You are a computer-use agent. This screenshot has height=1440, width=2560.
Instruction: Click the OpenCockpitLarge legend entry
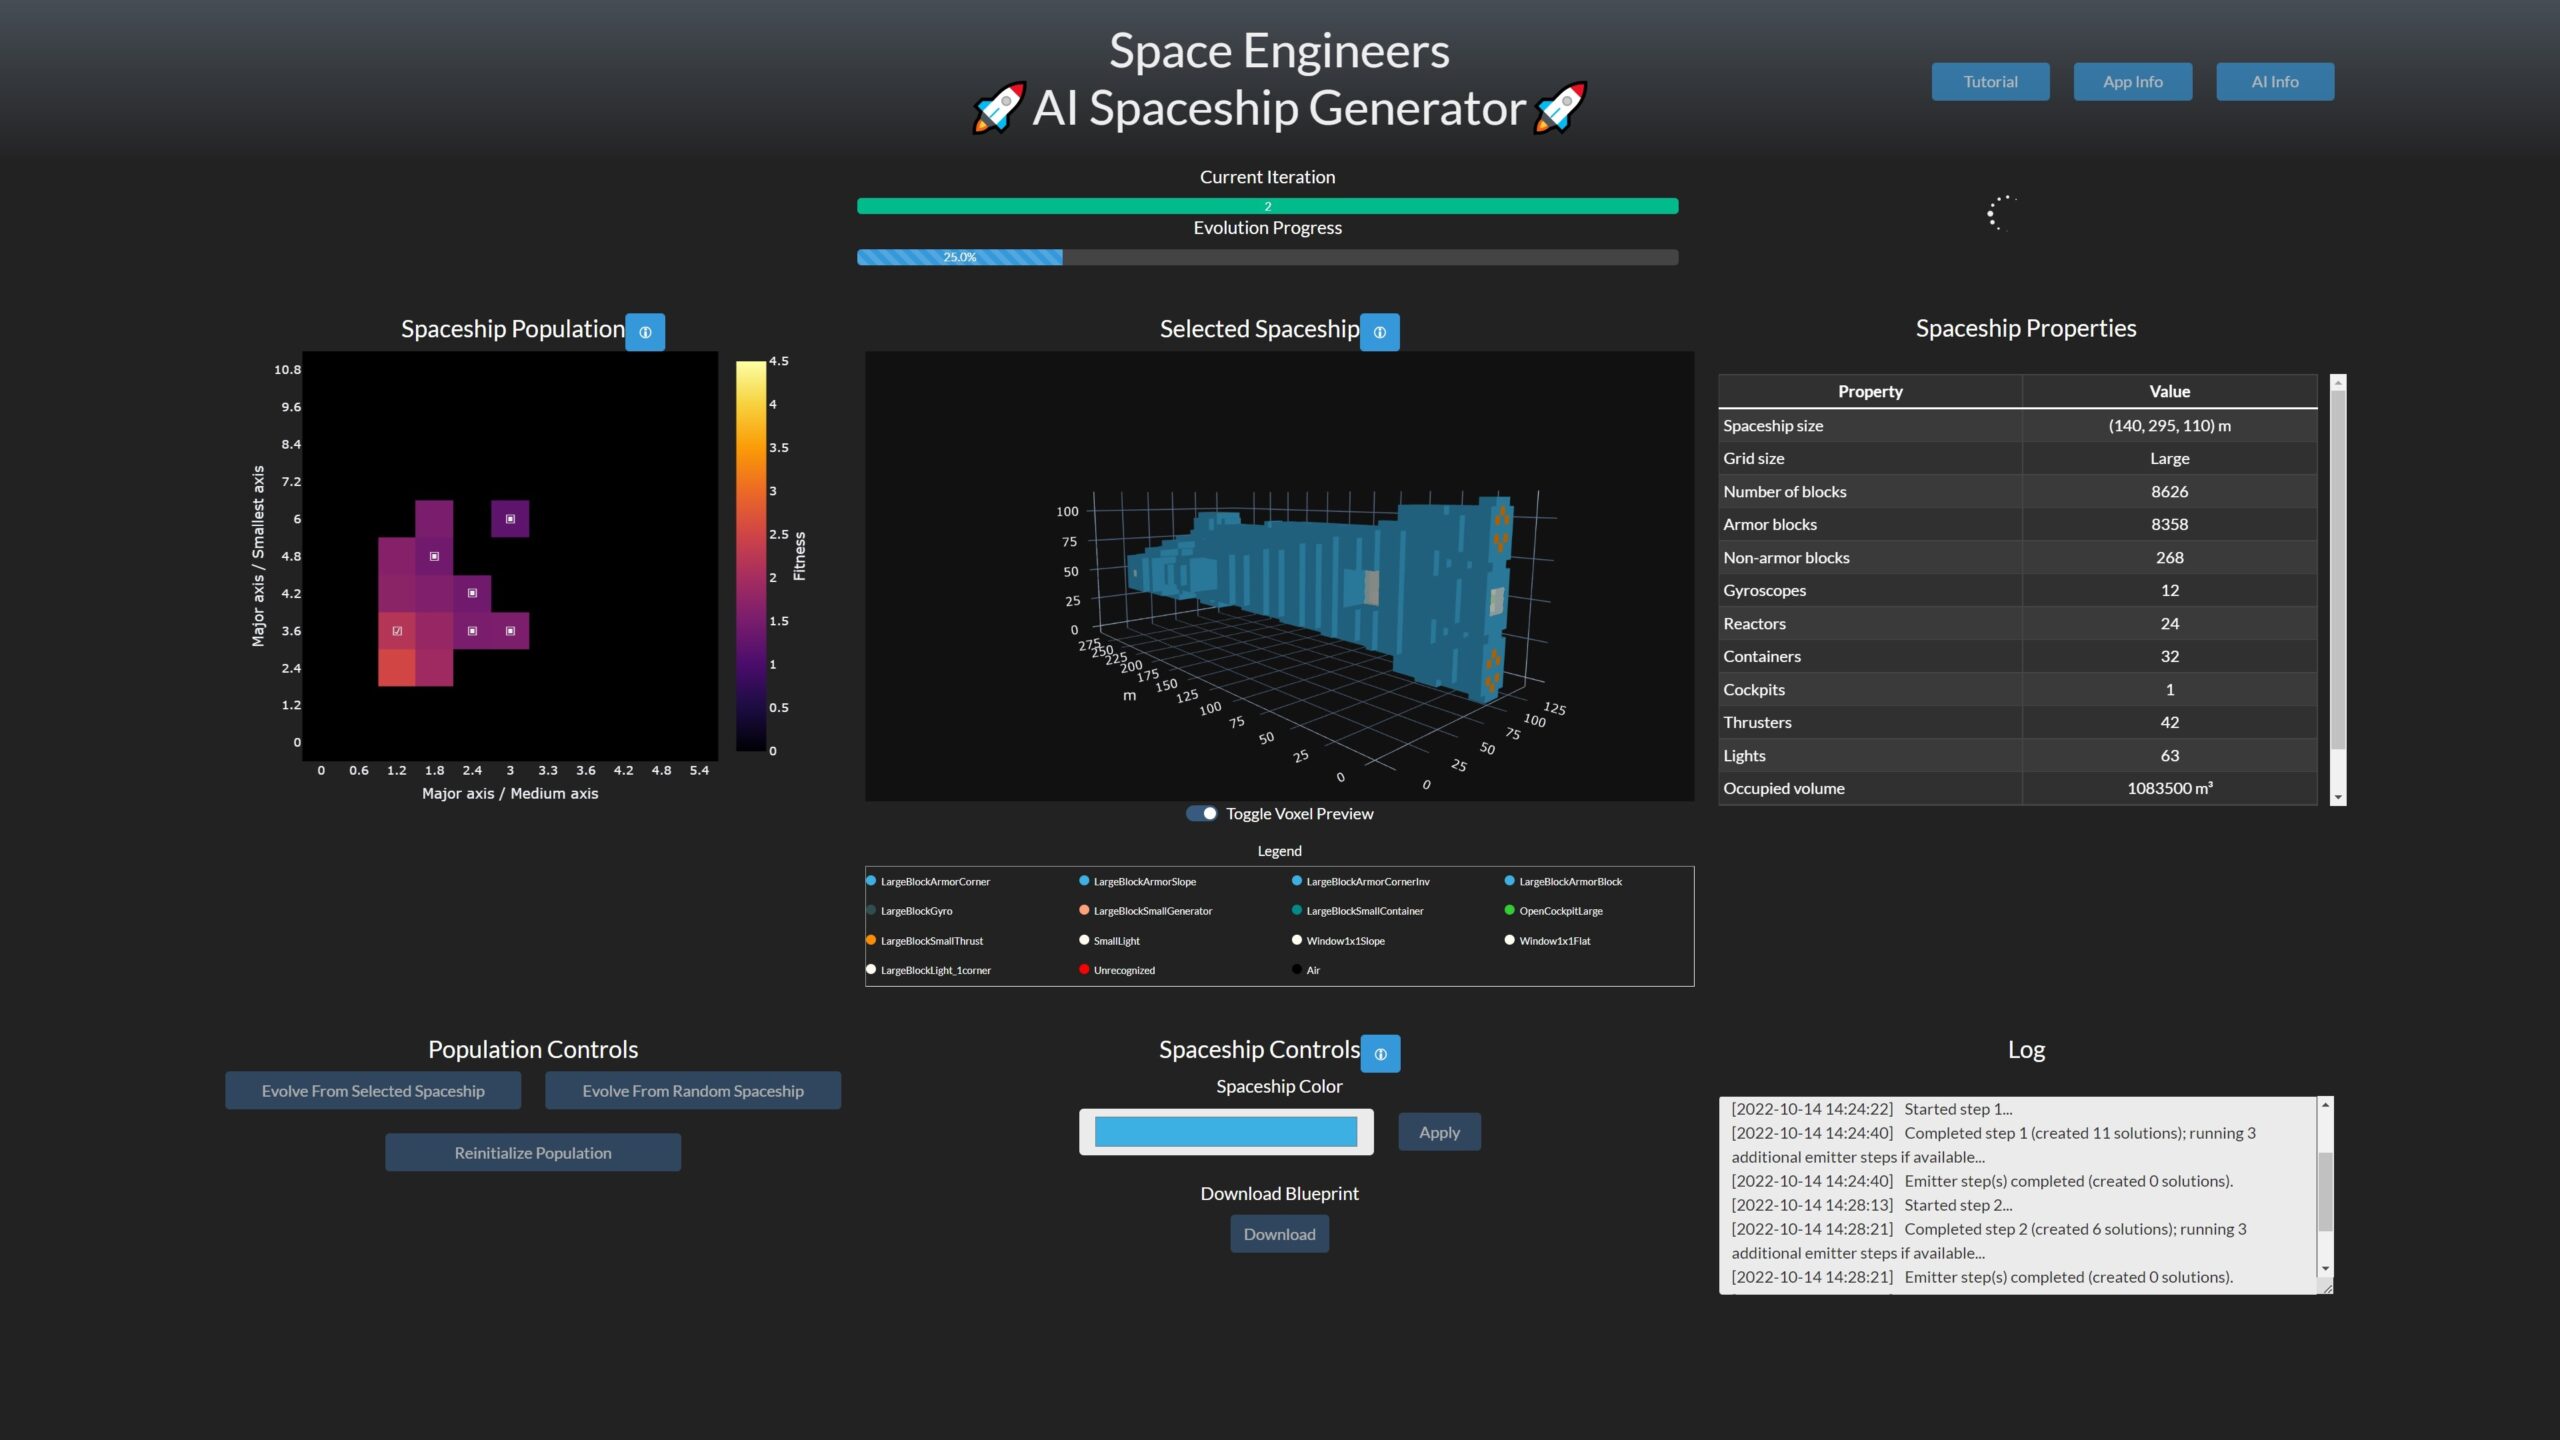click(1554, 911)
